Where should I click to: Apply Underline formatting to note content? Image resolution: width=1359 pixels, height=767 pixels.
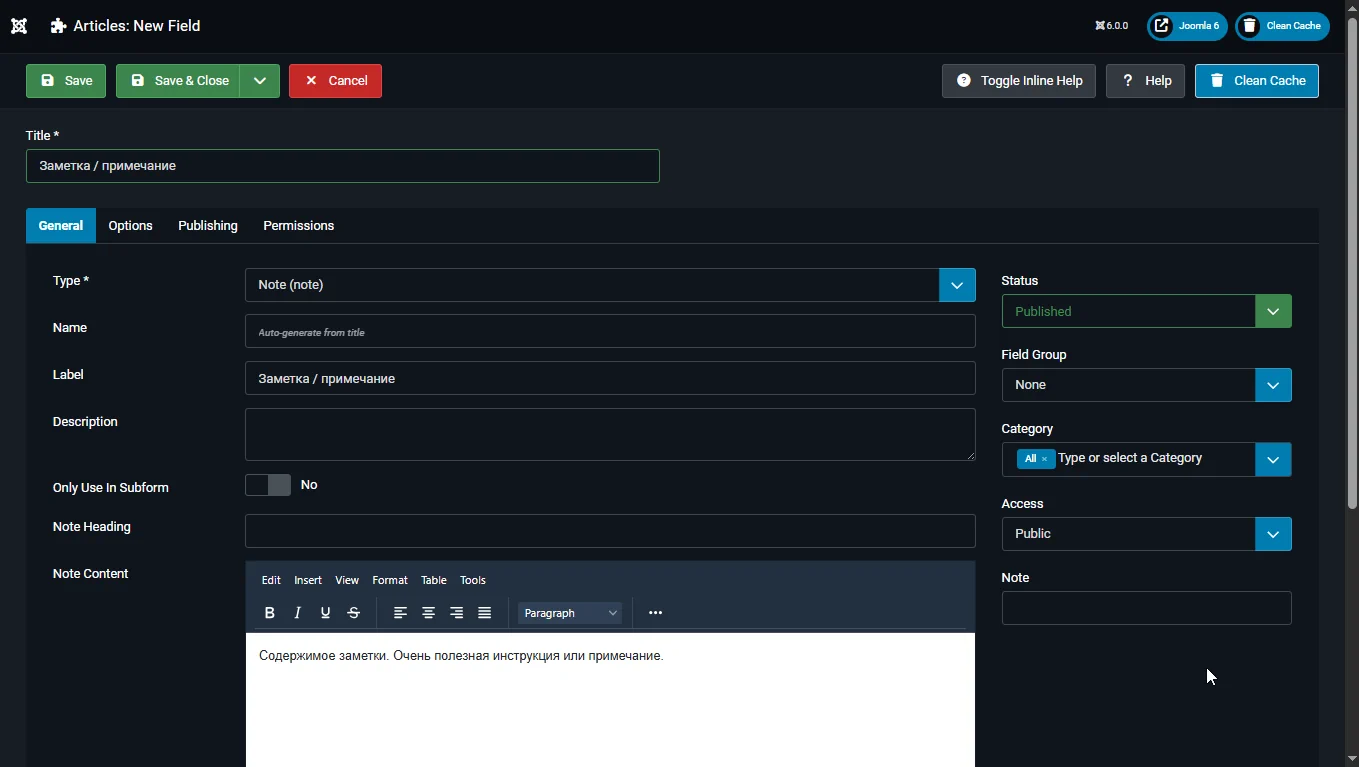tap(325, 612)
